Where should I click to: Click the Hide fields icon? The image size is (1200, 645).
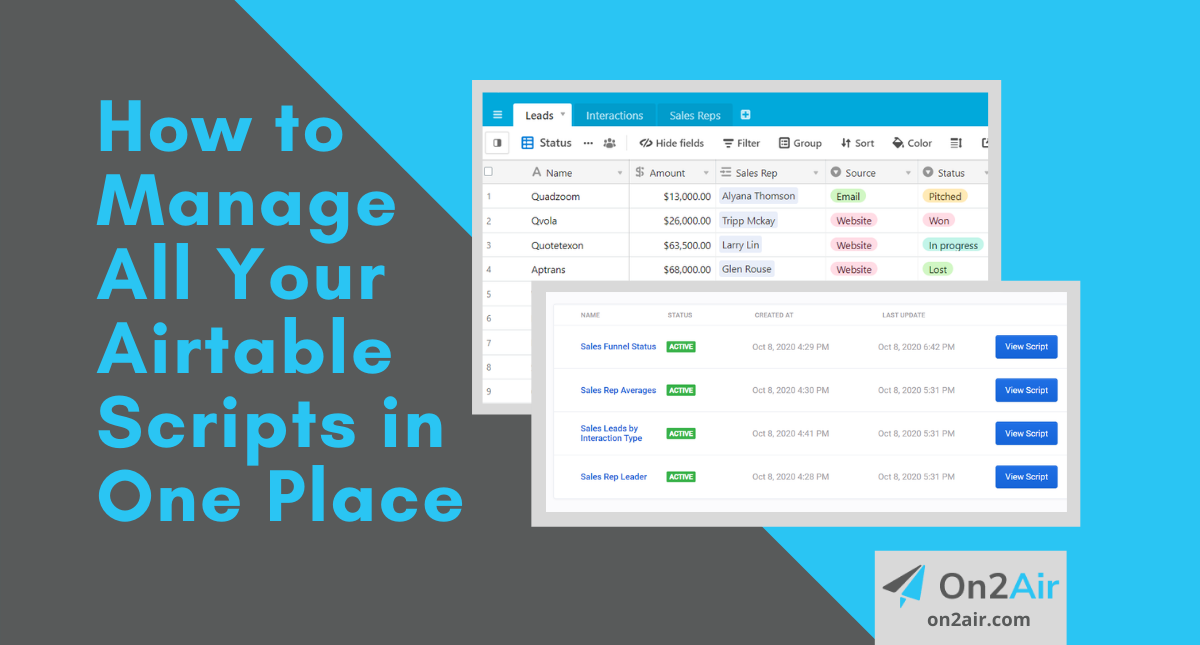click(x=670, y=143)
